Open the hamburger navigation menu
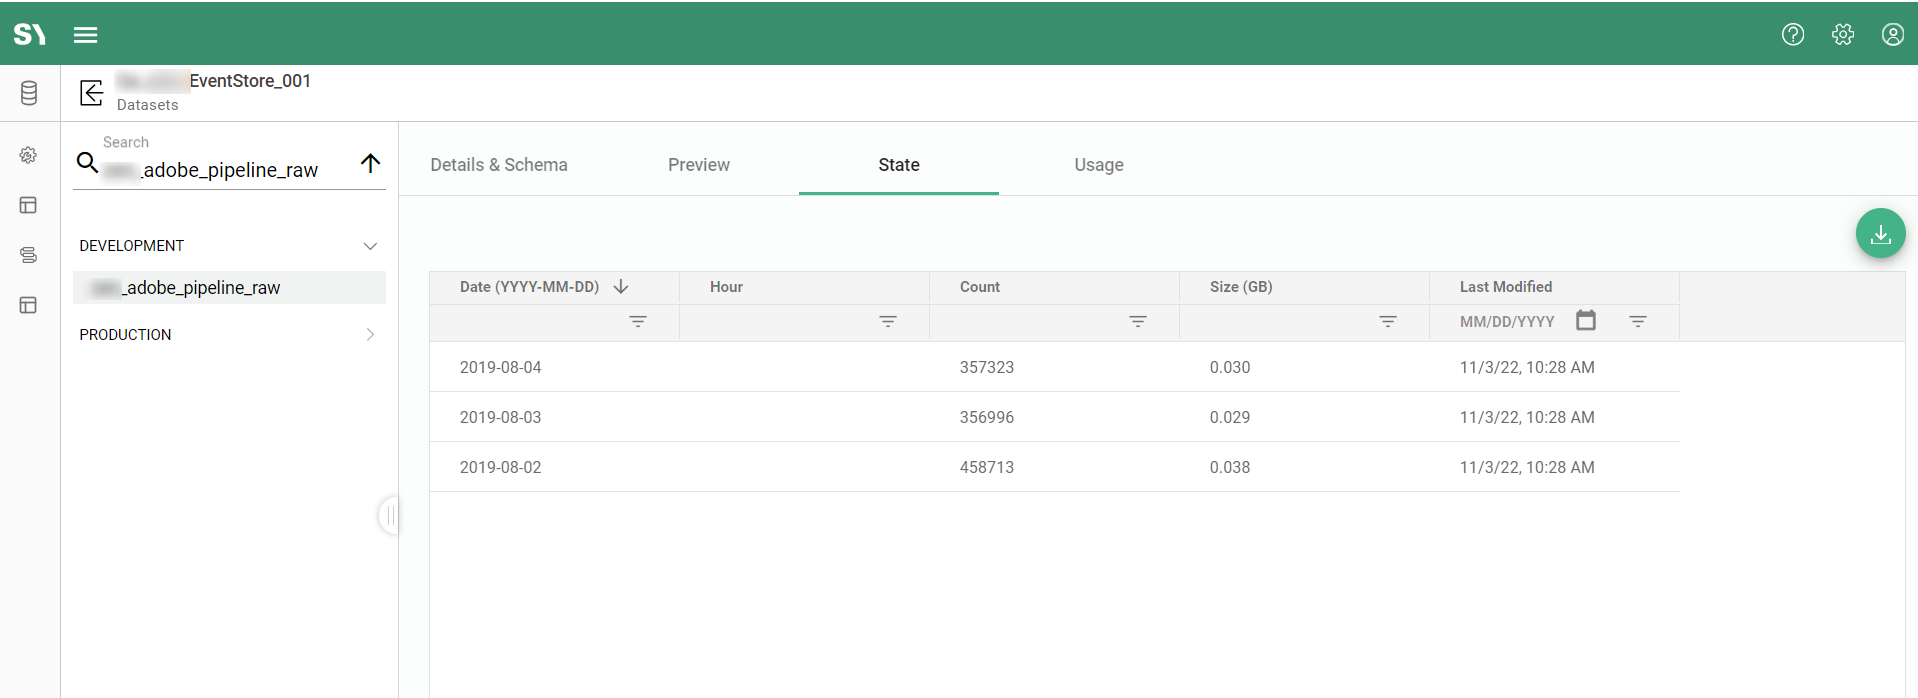Image resolution: width=1918 pixels, height=698 pixels. (x=86, y=35)
